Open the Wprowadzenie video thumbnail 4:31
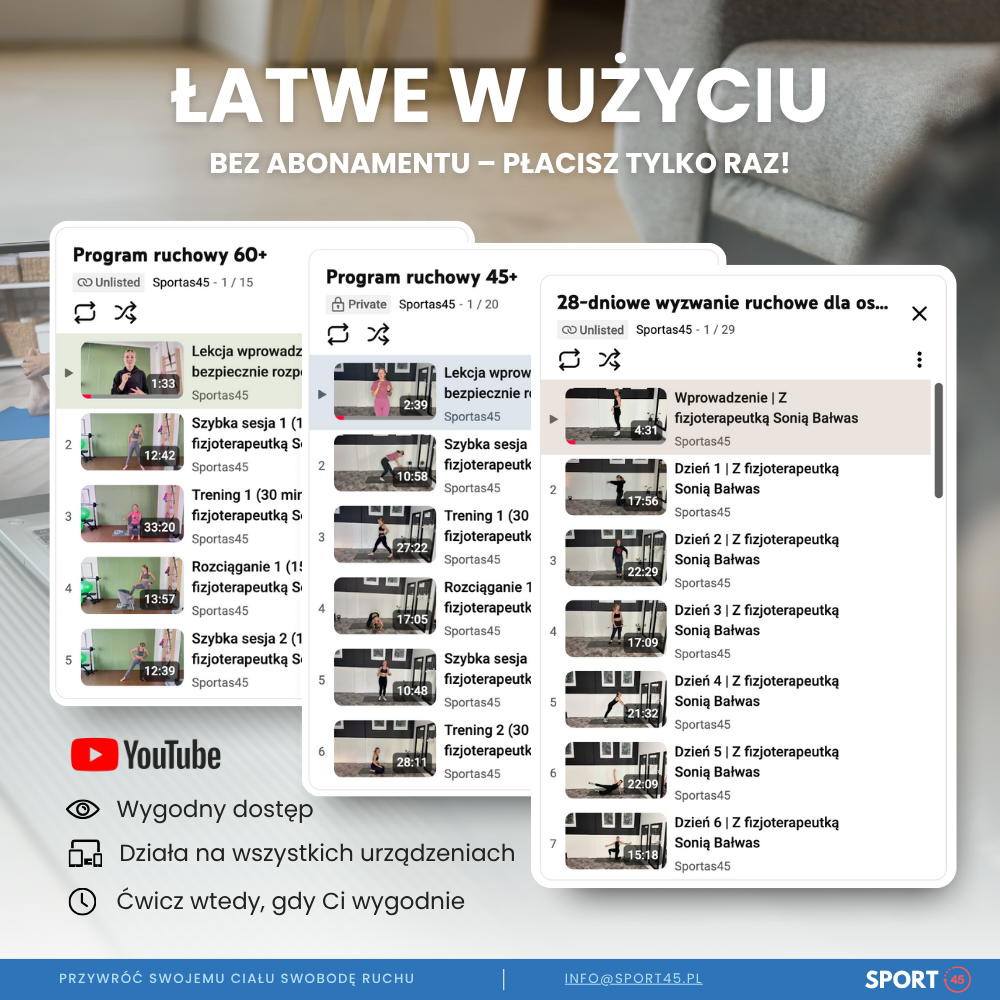1000x1000 pixels. coord(615,416)
